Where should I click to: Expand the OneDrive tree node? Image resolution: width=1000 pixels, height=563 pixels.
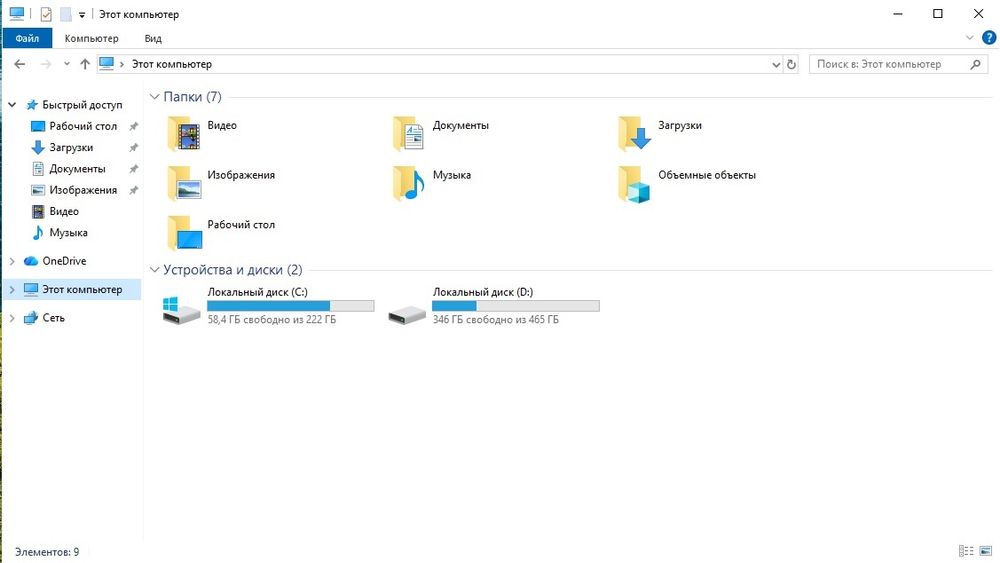(x=12, y=261)
